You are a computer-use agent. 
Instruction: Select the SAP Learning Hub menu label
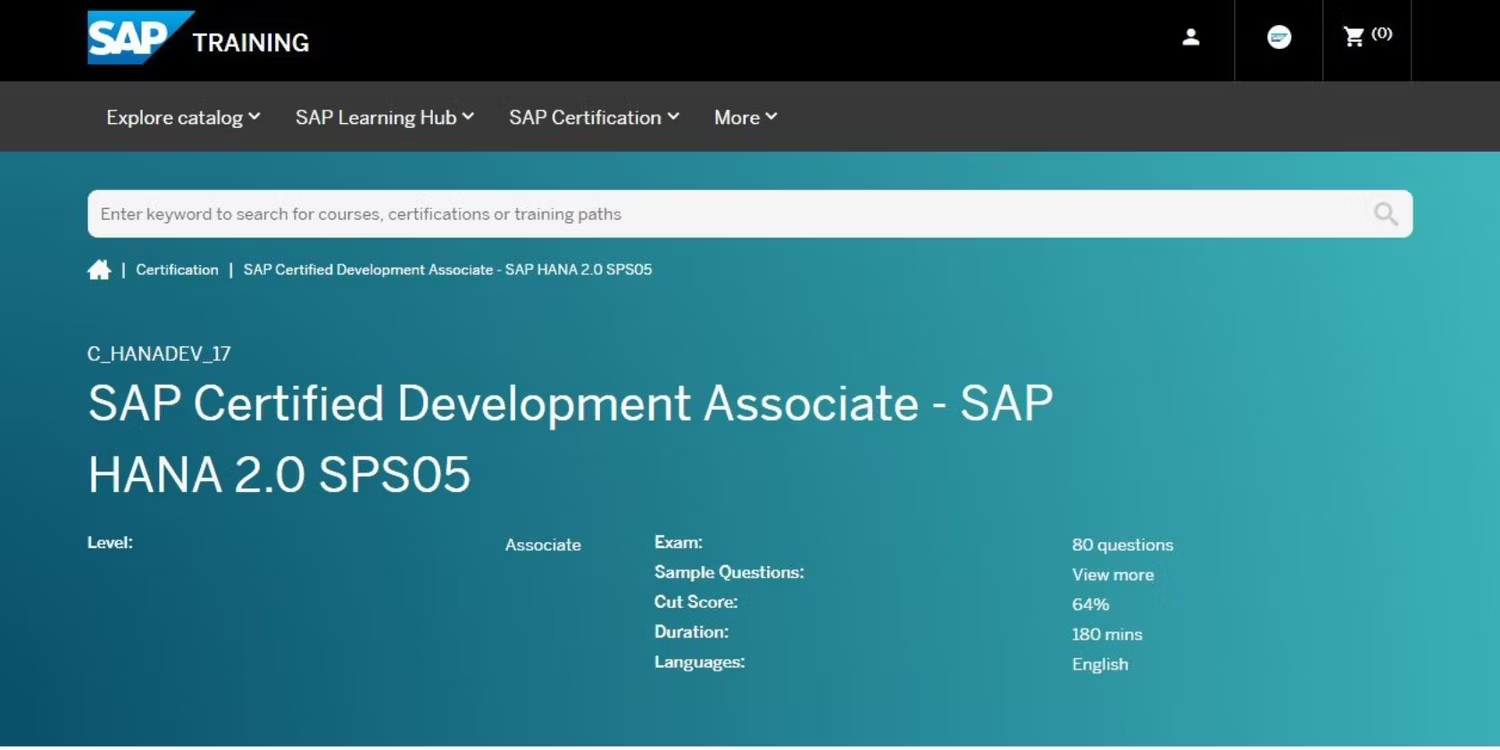tap(375, 118)
